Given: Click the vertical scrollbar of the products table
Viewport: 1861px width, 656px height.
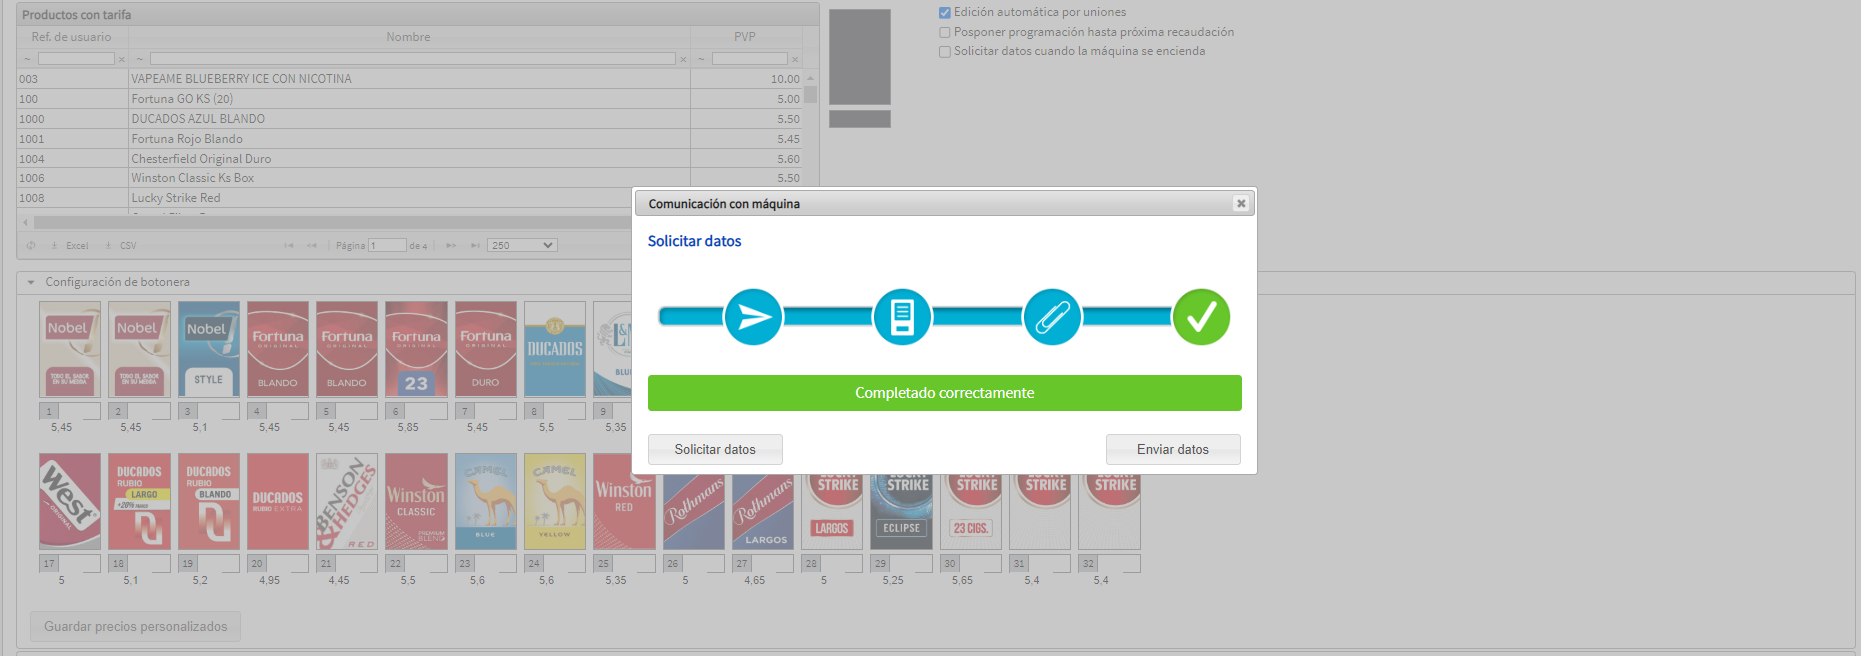Looking at the screenshot, I should [810, 95].
